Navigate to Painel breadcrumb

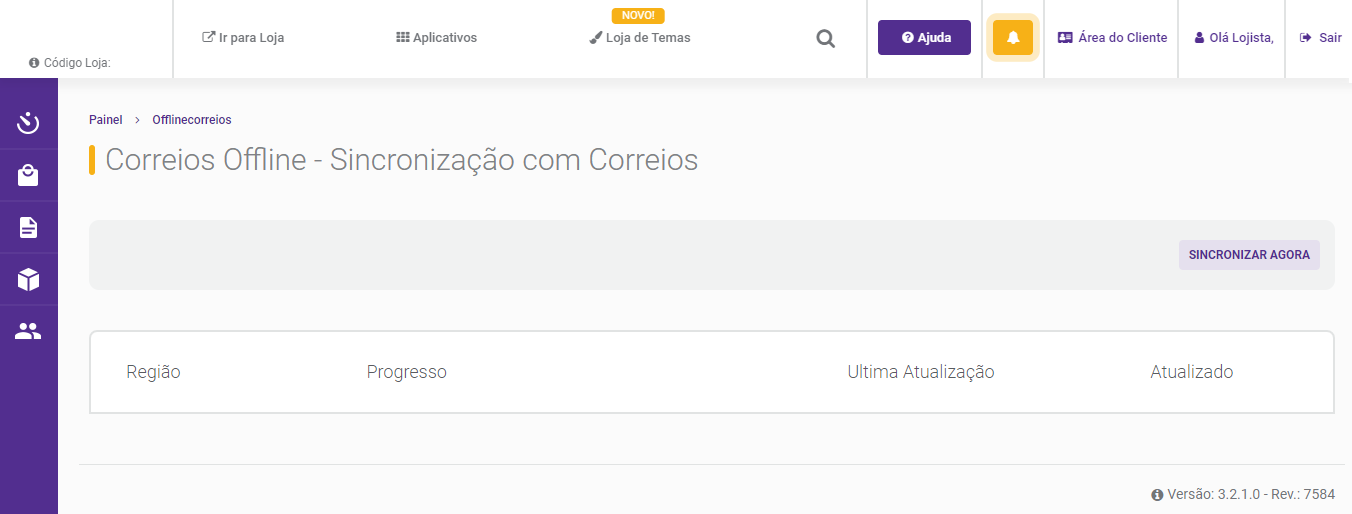coord(106,120)
